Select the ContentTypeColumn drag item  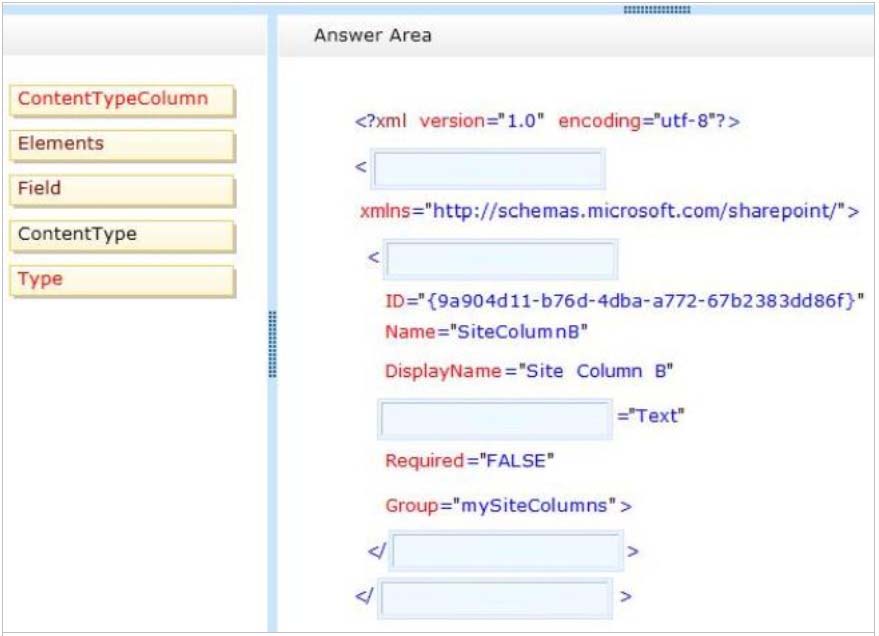click(122, 100)
